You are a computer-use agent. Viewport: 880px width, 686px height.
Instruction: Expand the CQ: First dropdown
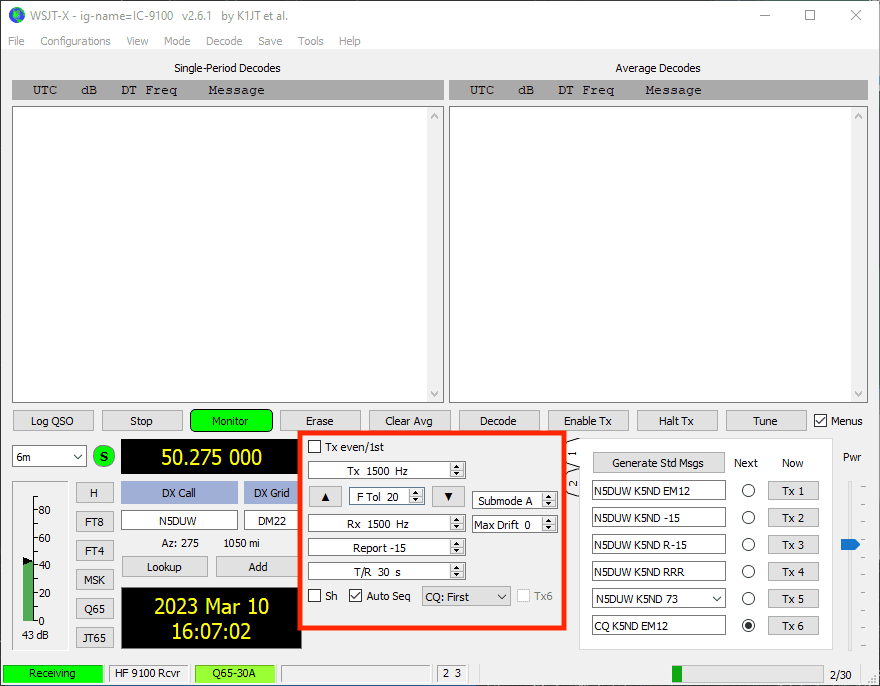pyautogui.click(x=466, y=596)
